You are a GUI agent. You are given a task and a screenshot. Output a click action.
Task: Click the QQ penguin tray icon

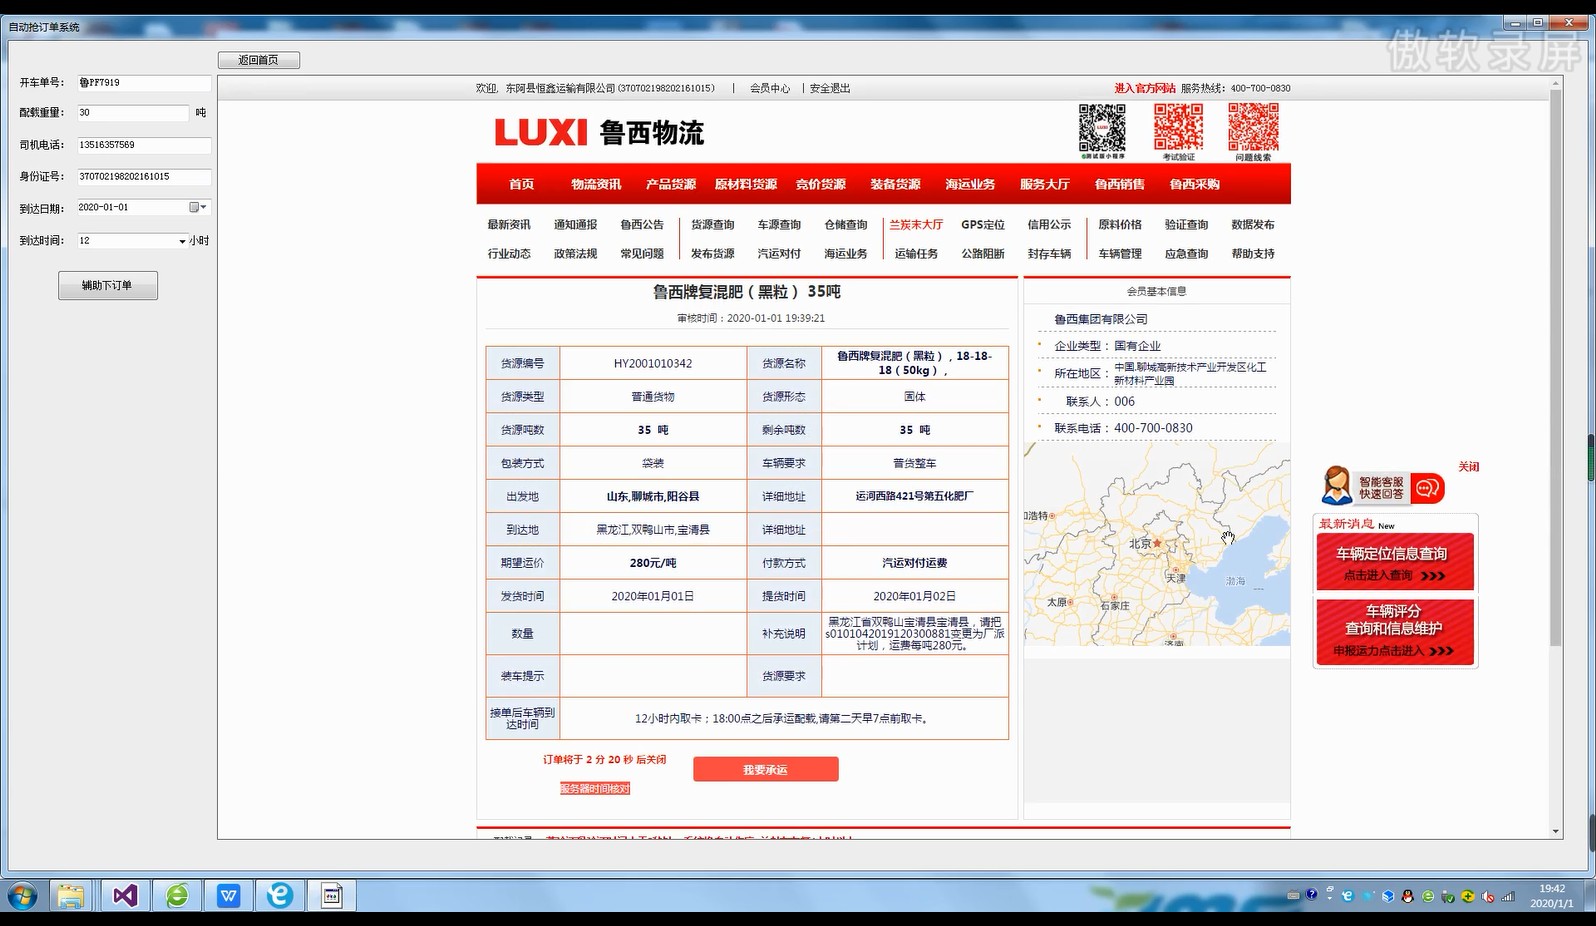click(x=1408, y=896)
